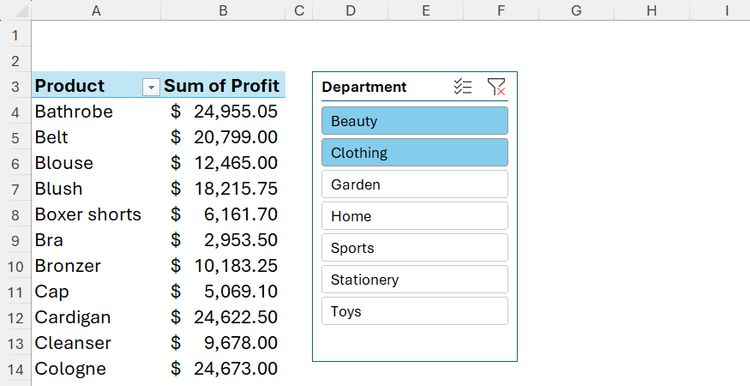Viewport: 750px width, 386px height.
Task: Select the Cleanser cell
Action: 96,343
